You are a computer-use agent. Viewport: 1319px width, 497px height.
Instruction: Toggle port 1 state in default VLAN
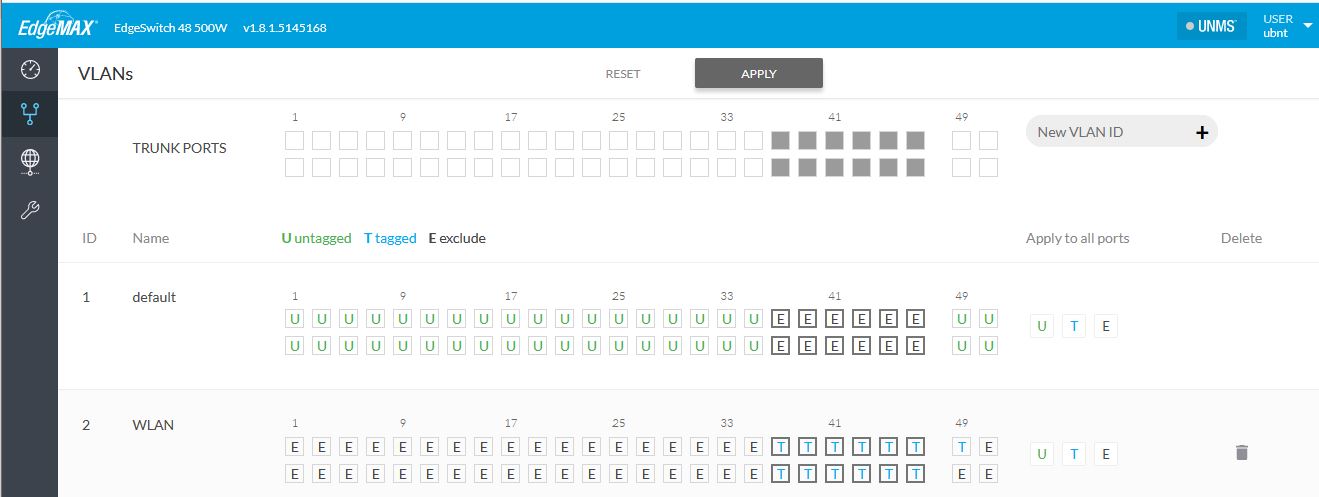click(294, 319)
